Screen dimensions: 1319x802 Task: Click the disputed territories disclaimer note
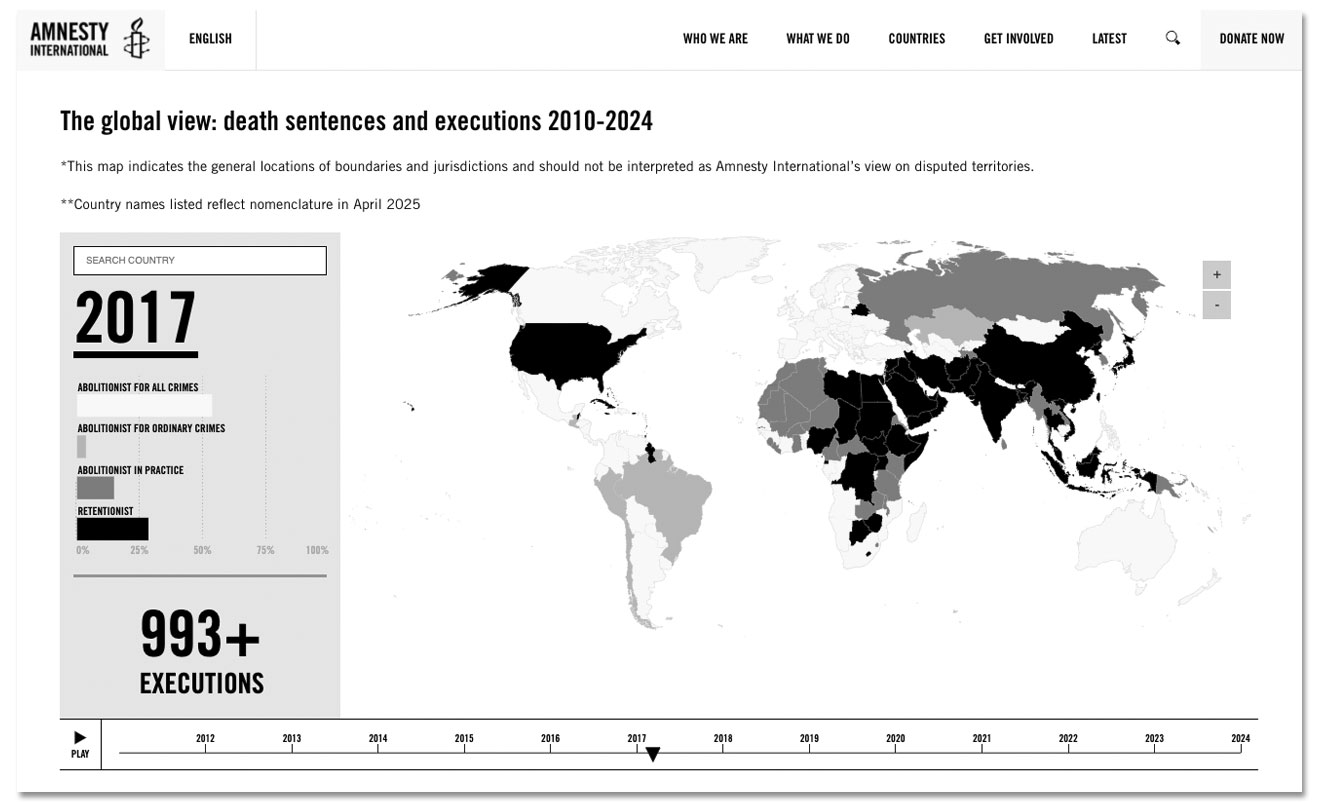click(x=546, y=166)
